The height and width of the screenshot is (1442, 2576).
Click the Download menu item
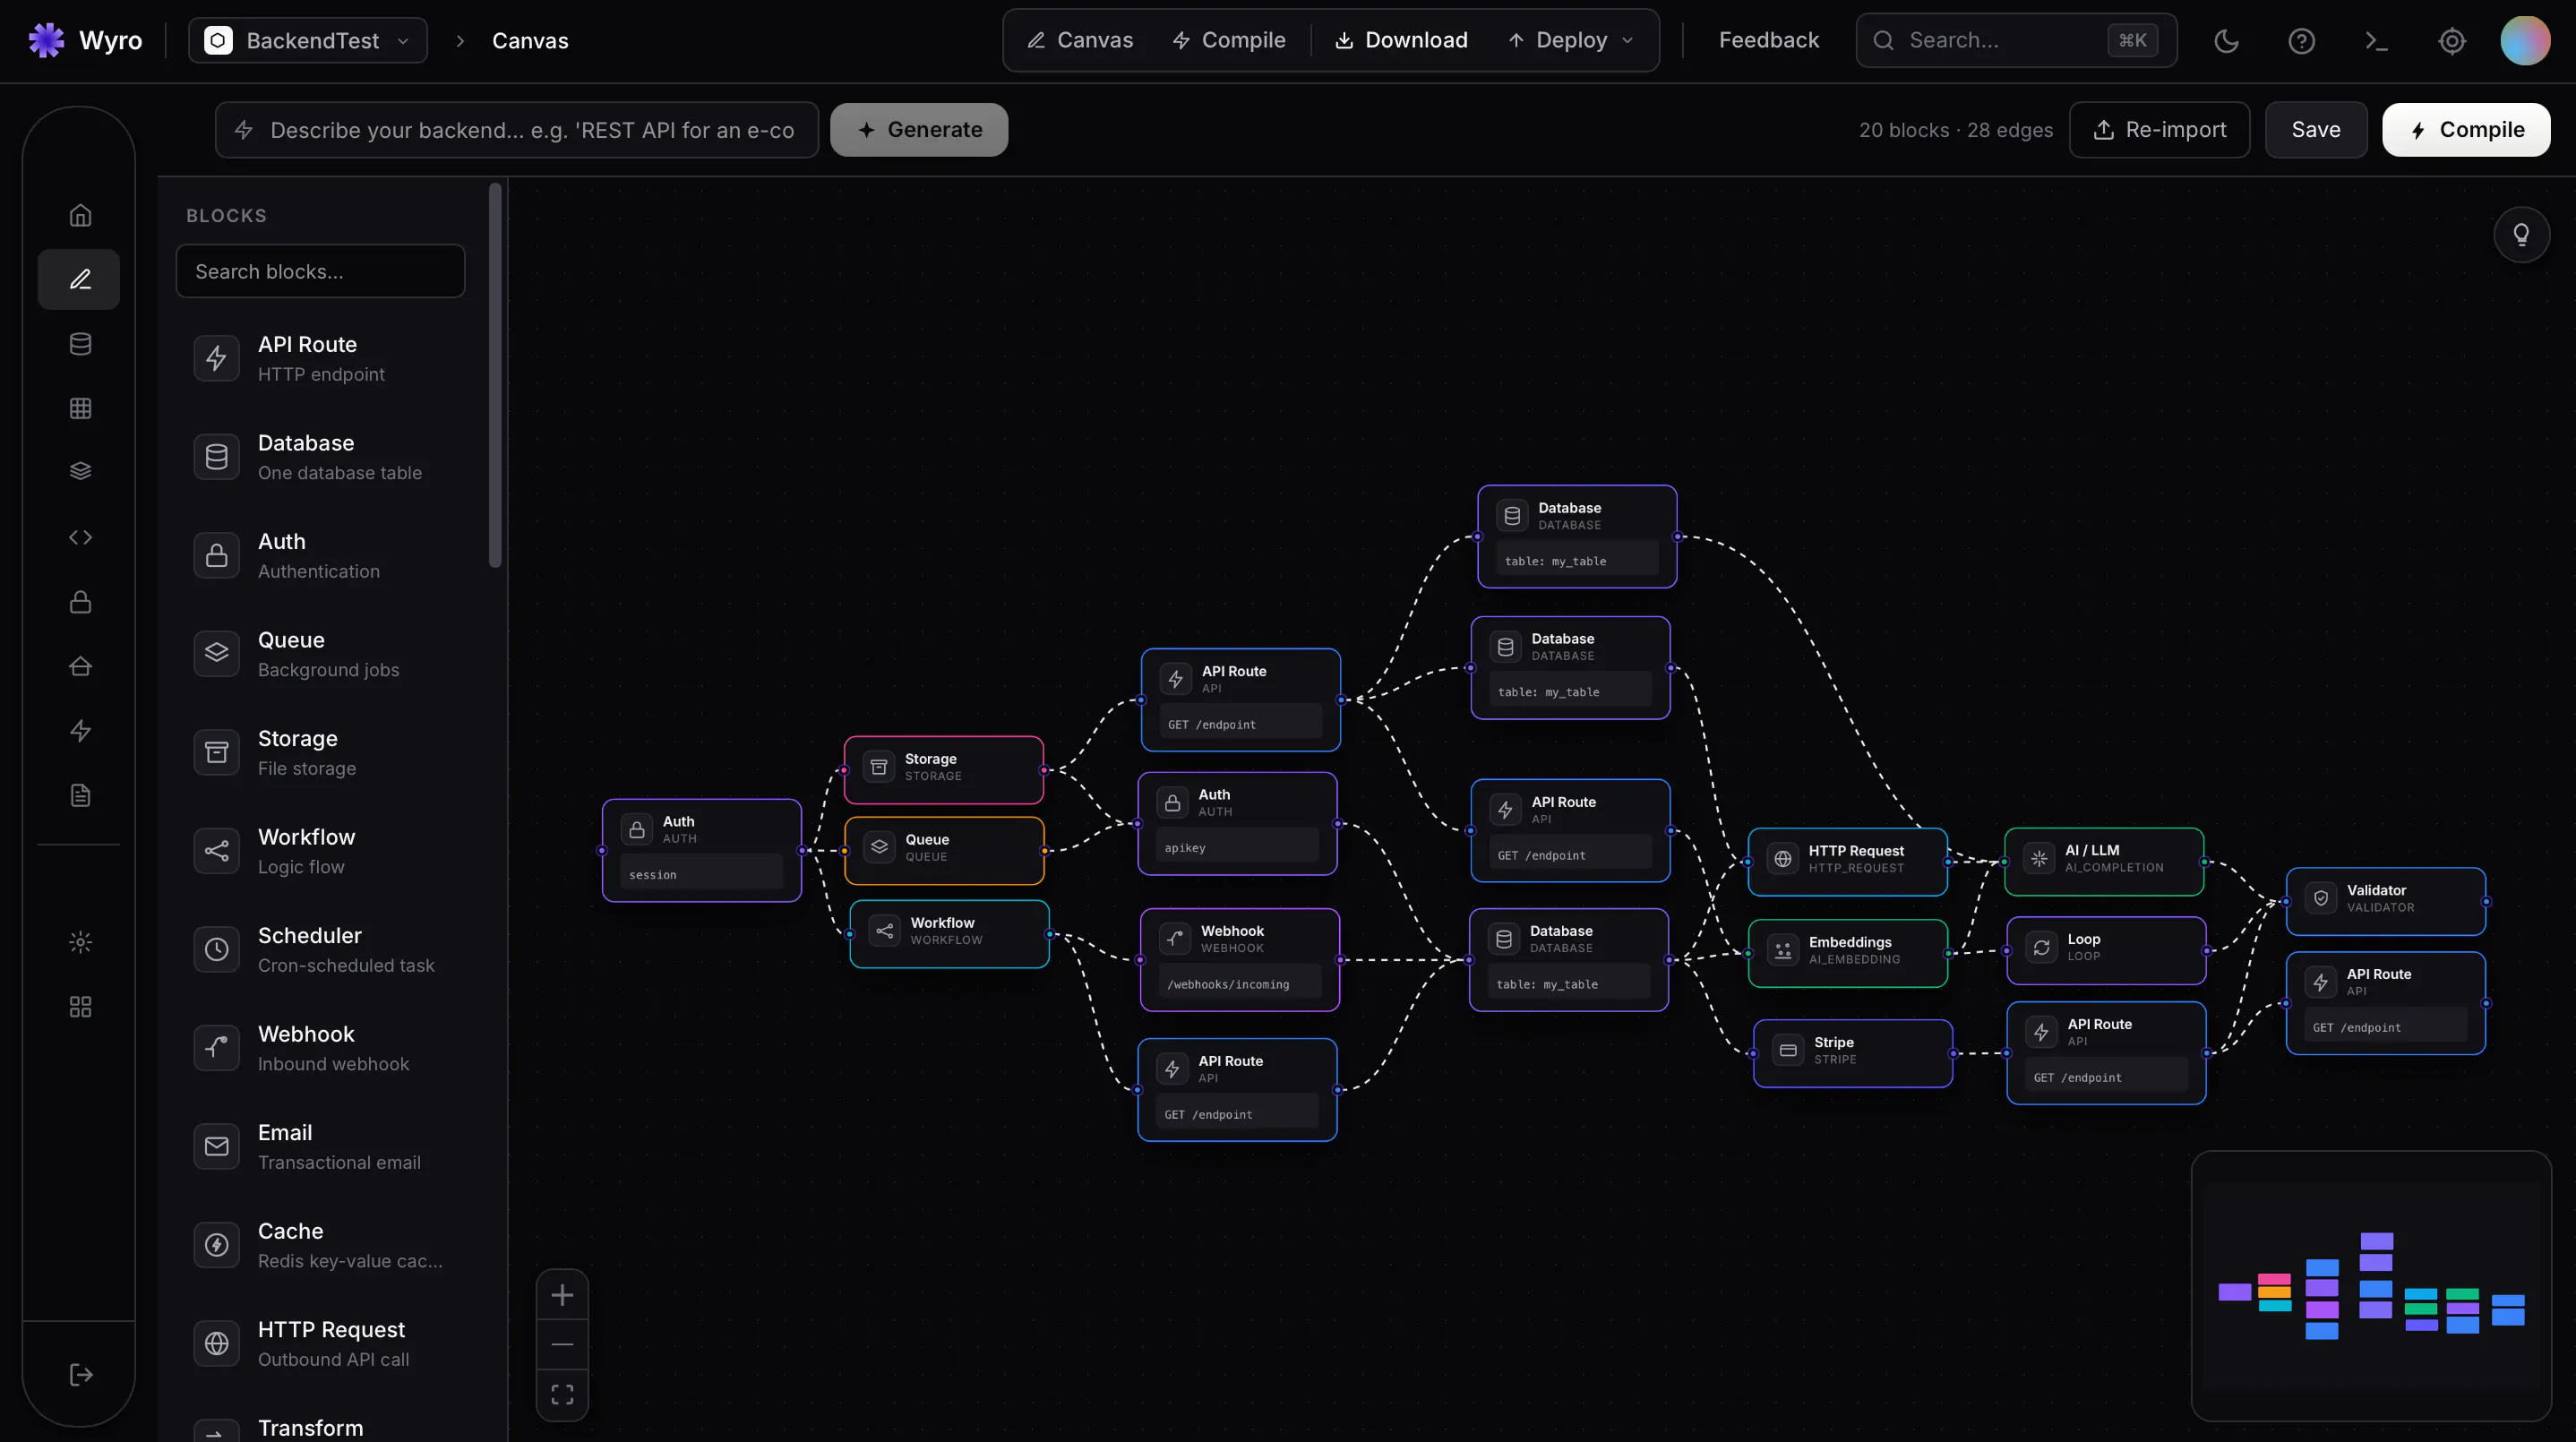1401,41
